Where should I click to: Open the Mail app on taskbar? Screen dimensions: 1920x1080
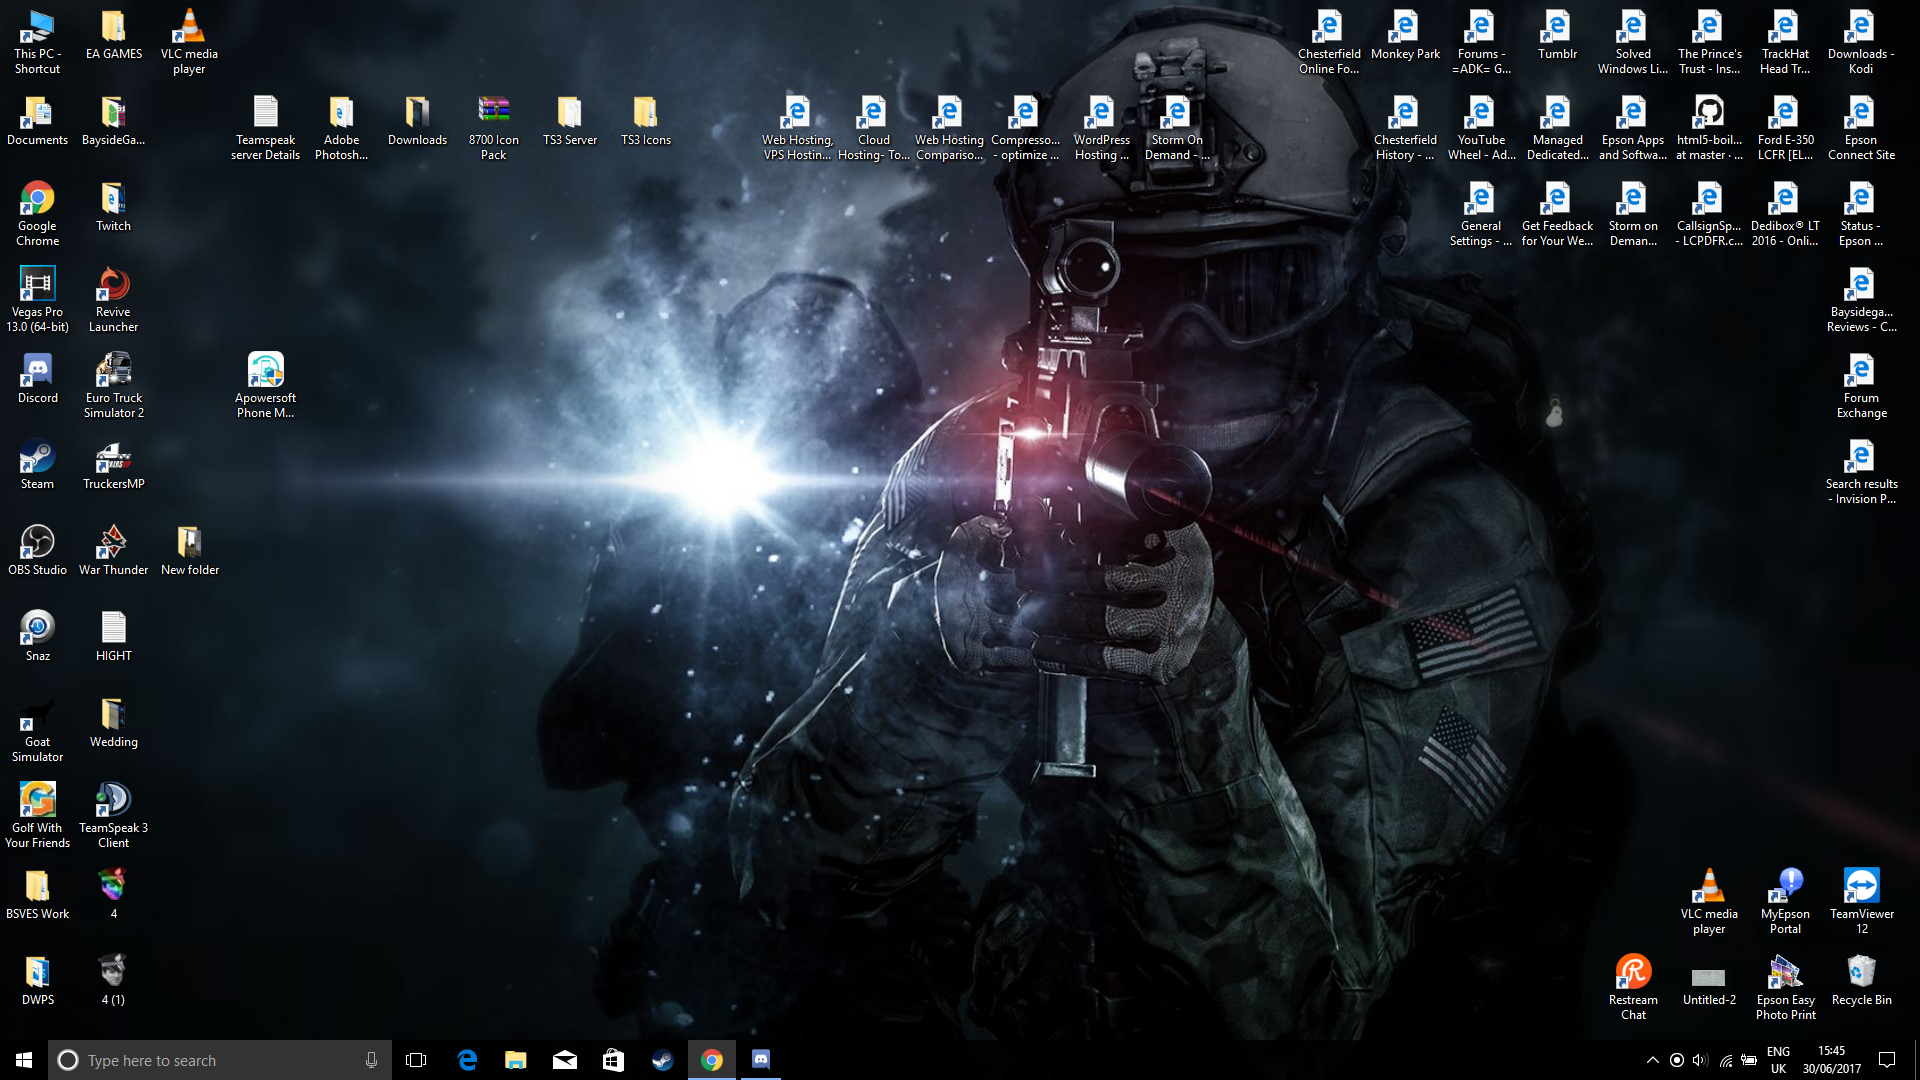[x=564, y=1060]
